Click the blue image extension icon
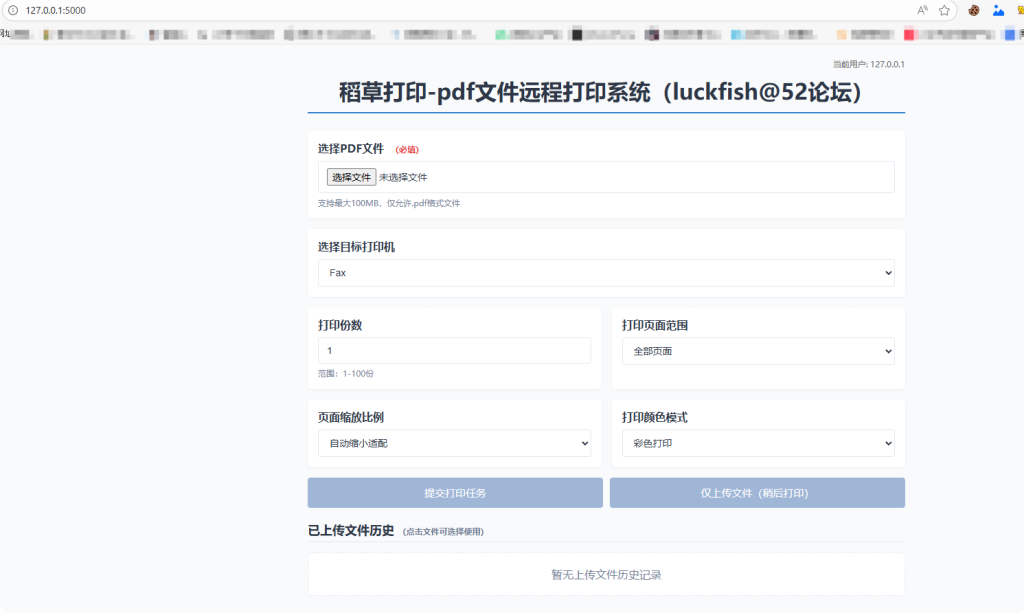The image size is (1024, 613). click(997, 10)
